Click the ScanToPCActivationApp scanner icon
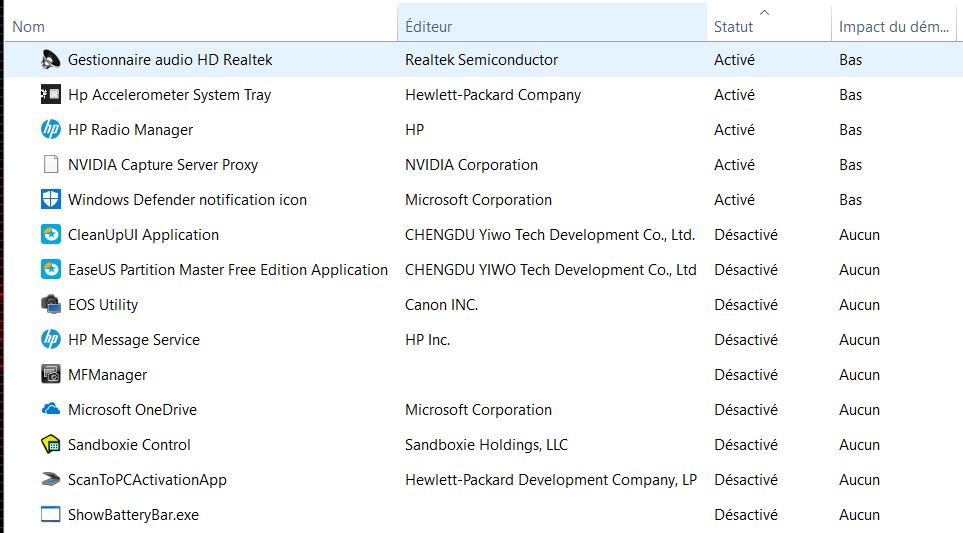The image size is (963, 533). 51,480
